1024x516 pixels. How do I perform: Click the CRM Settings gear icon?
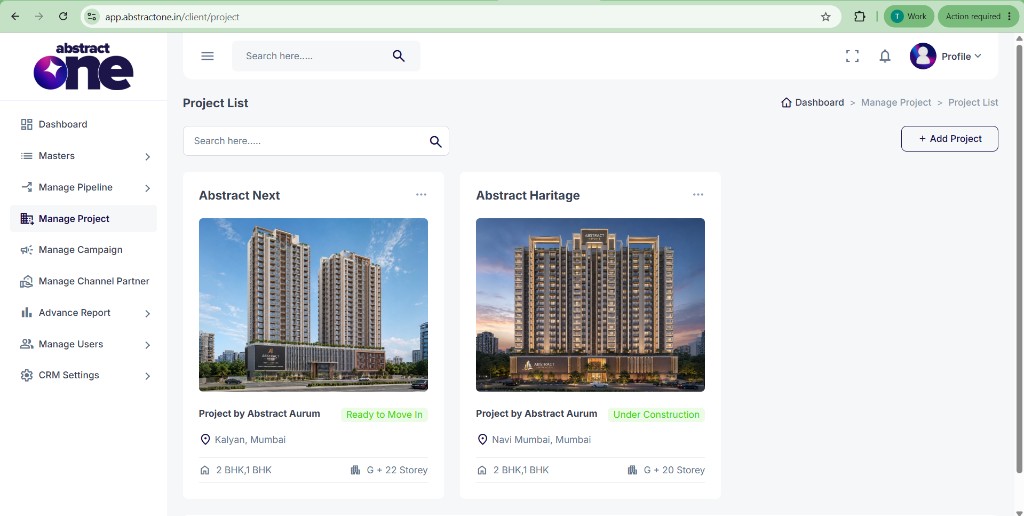tap(26, 375)
